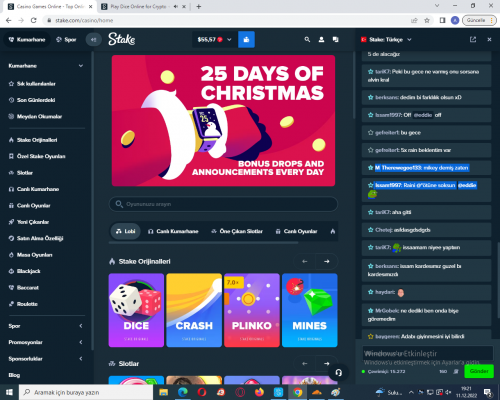
Task: Open the live support headset button
Action: click(x=339, y=372)
